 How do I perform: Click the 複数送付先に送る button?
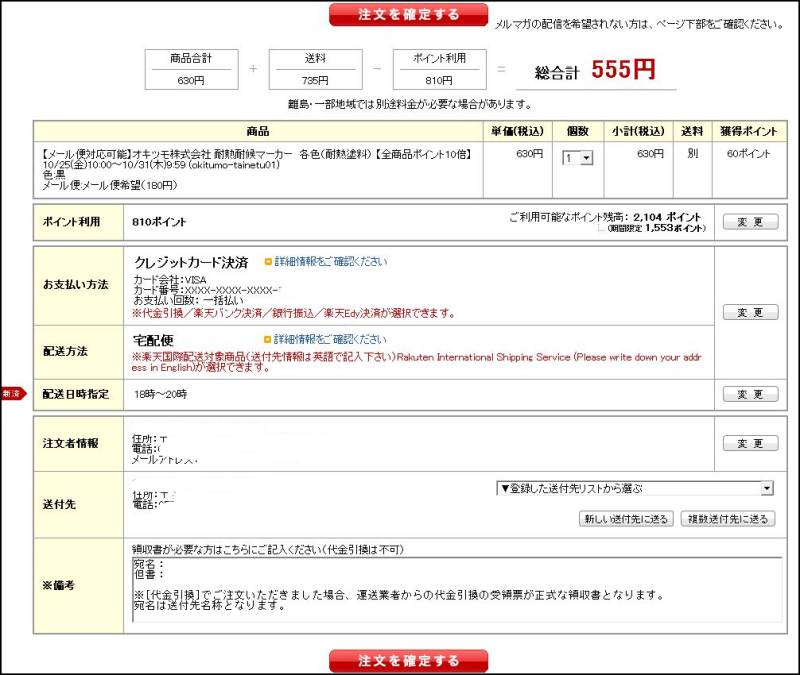point(728,518)
